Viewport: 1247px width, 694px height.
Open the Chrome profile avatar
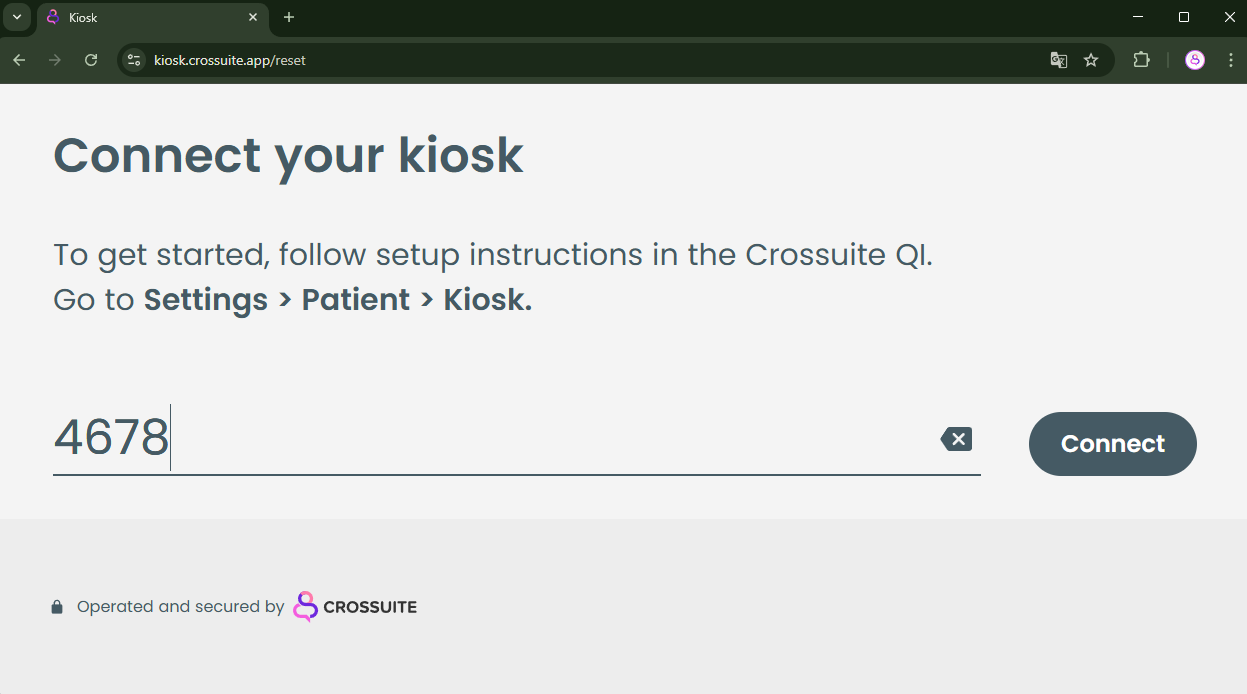click(x=1195, y=60)
